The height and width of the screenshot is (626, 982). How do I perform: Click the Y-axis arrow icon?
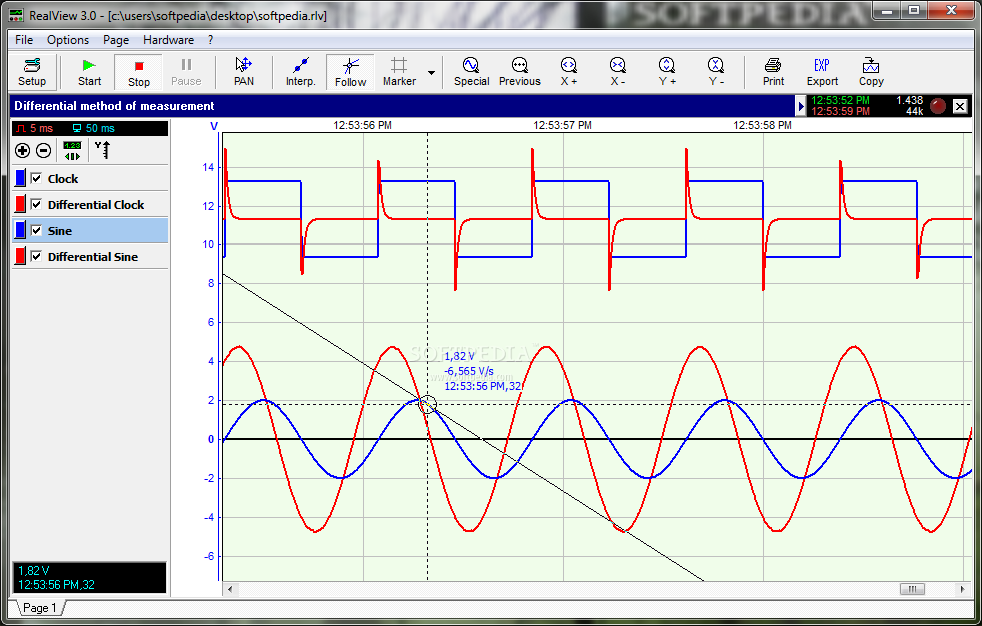[x=103, y=150]
